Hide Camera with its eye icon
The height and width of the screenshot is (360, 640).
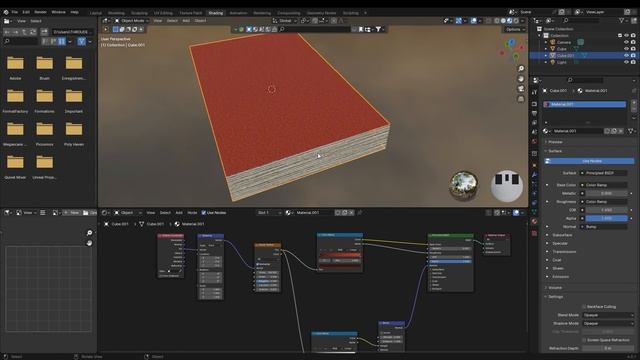[x=626, y=42]
